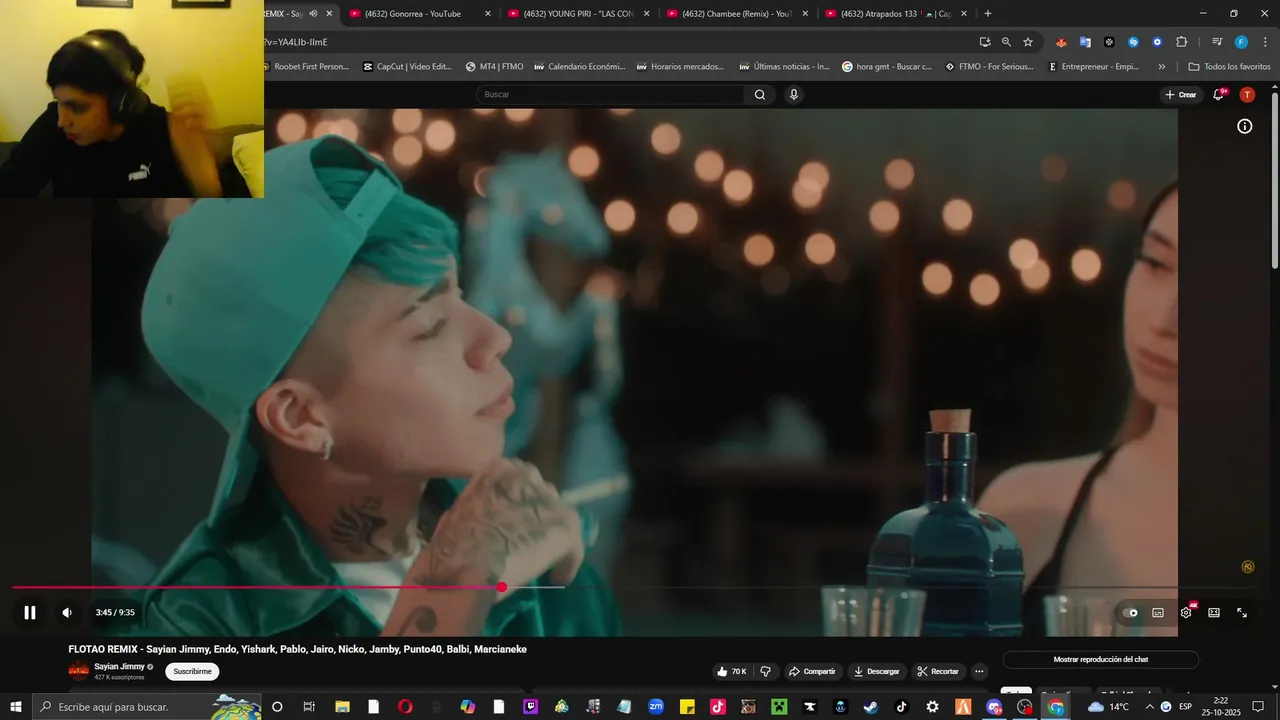The height and width of the screenshot is (720, 1280).
Task: Click the page vertical scrollbar
Action: [1274, 180]
